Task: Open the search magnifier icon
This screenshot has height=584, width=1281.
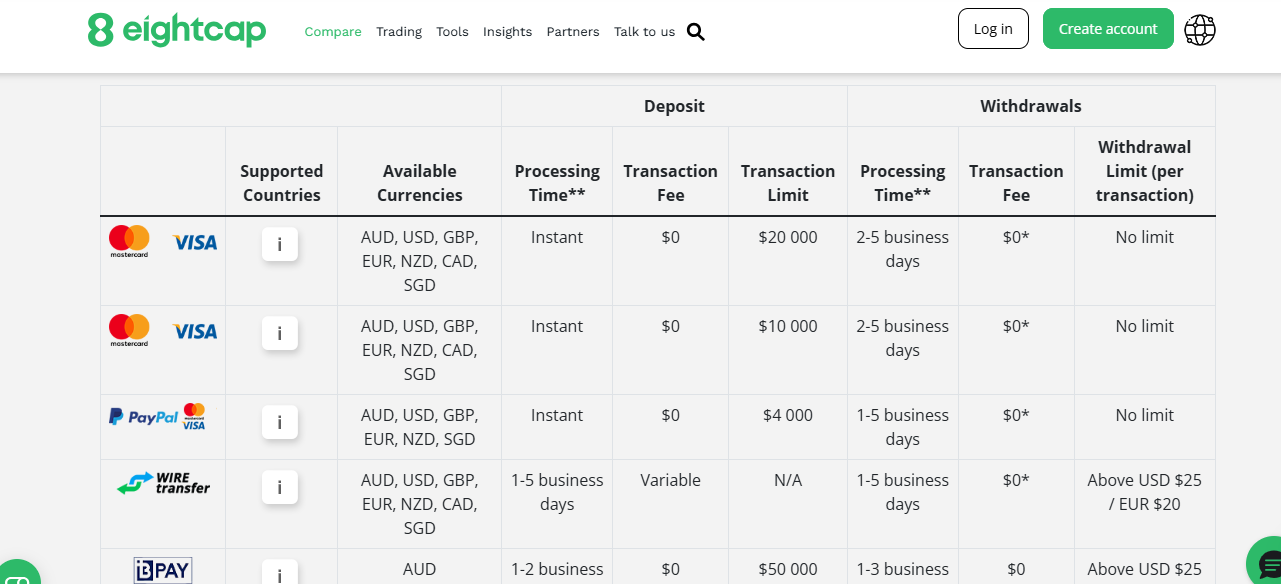Action: click(x=696, y=32)
